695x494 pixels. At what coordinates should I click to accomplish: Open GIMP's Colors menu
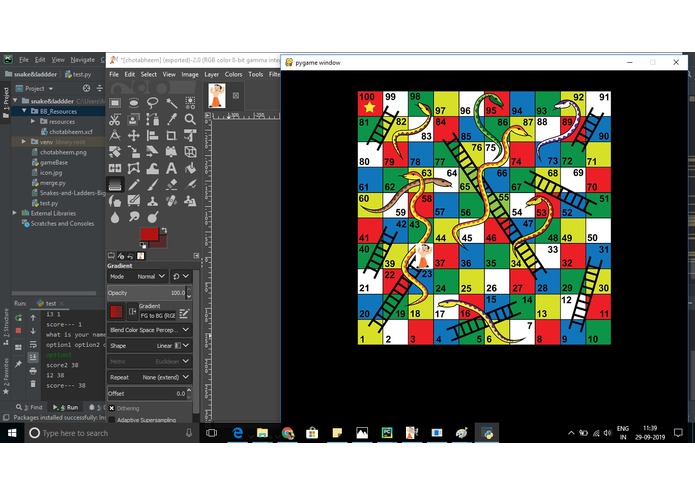point(233,74)
